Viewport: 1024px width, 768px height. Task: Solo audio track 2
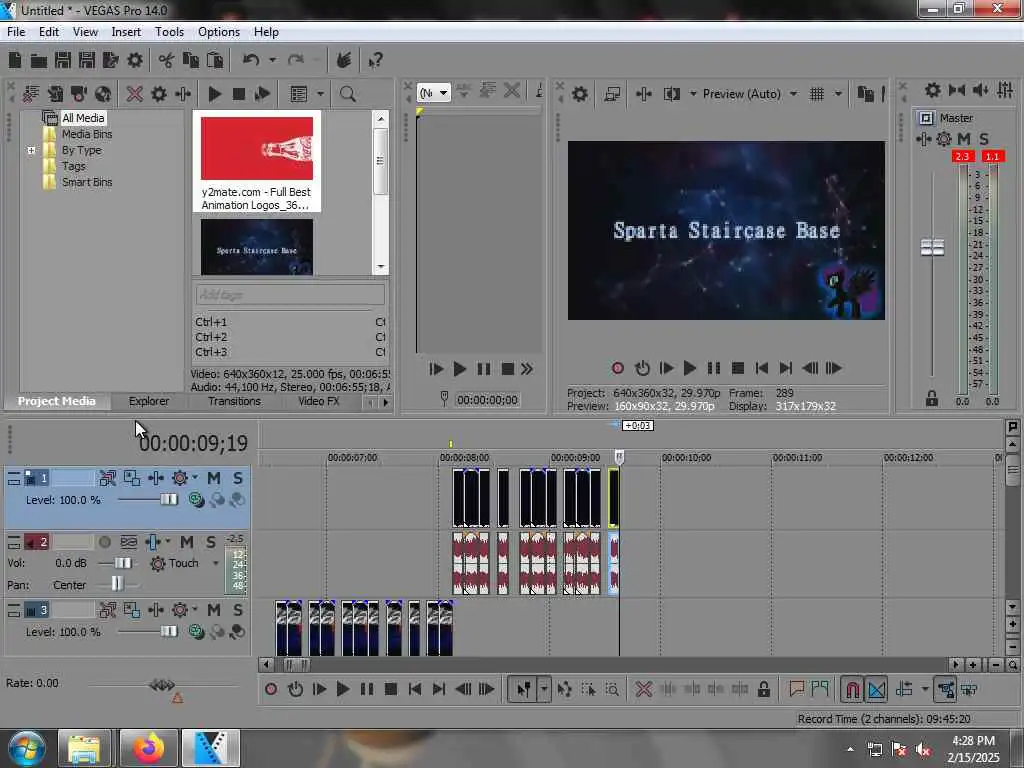(211, 542)
